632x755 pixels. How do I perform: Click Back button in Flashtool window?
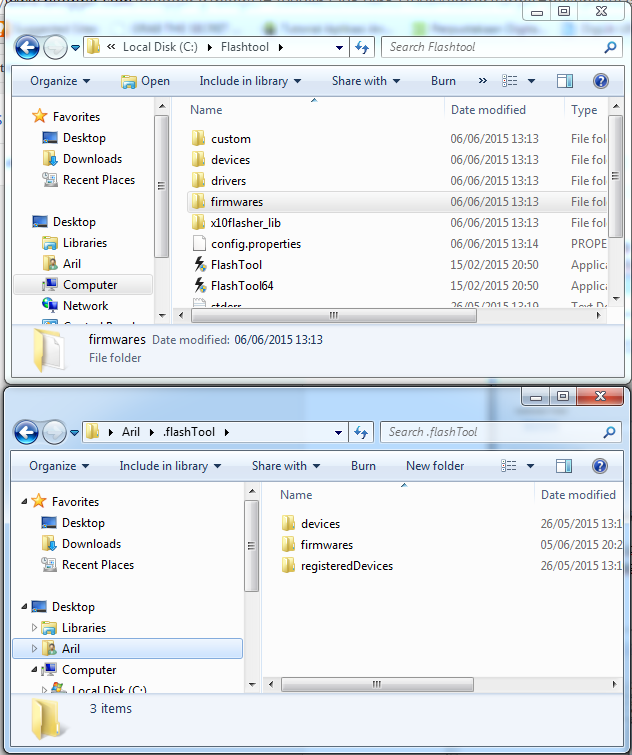click(x=27, y=47)
